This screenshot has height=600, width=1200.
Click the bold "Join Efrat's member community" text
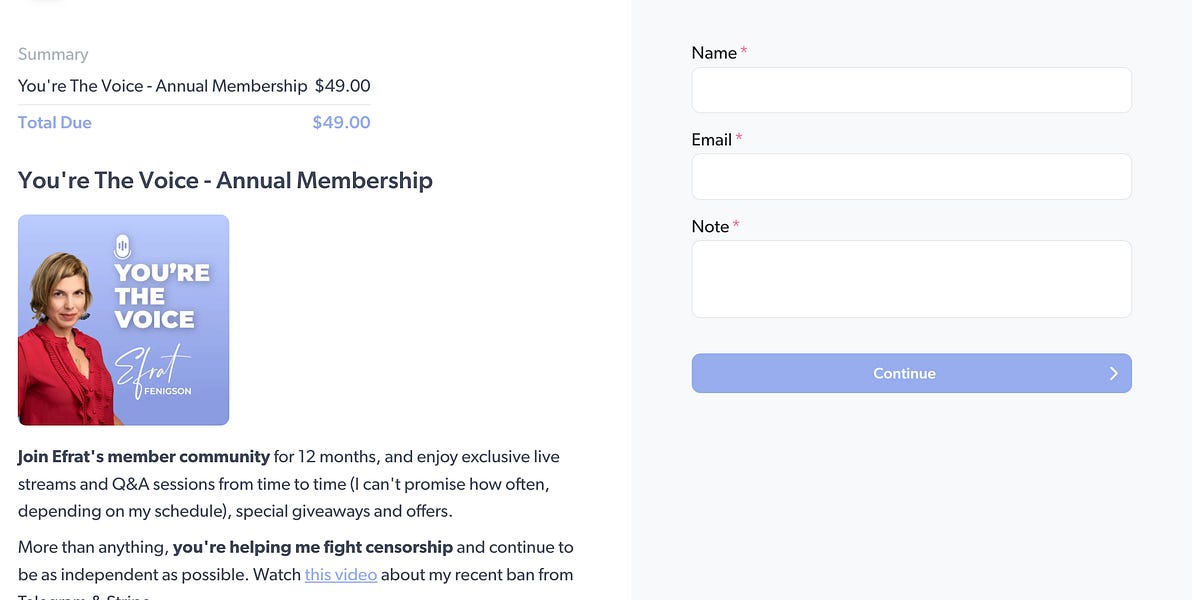[144, 457]
